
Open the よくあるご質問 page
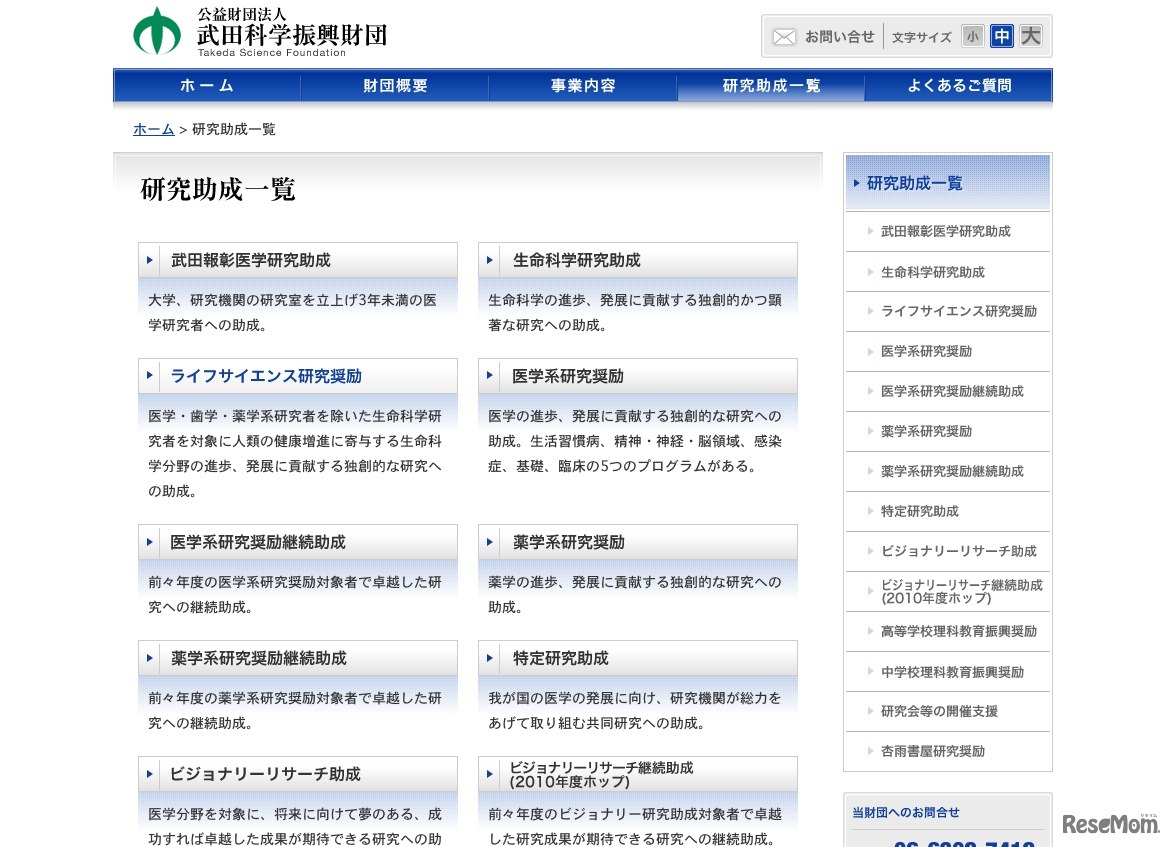click(x=959, y=85)
